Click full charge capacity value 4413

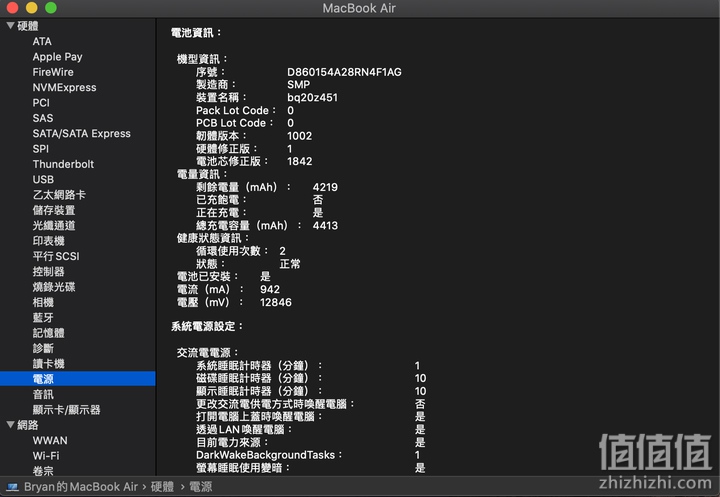coord(325,226)
